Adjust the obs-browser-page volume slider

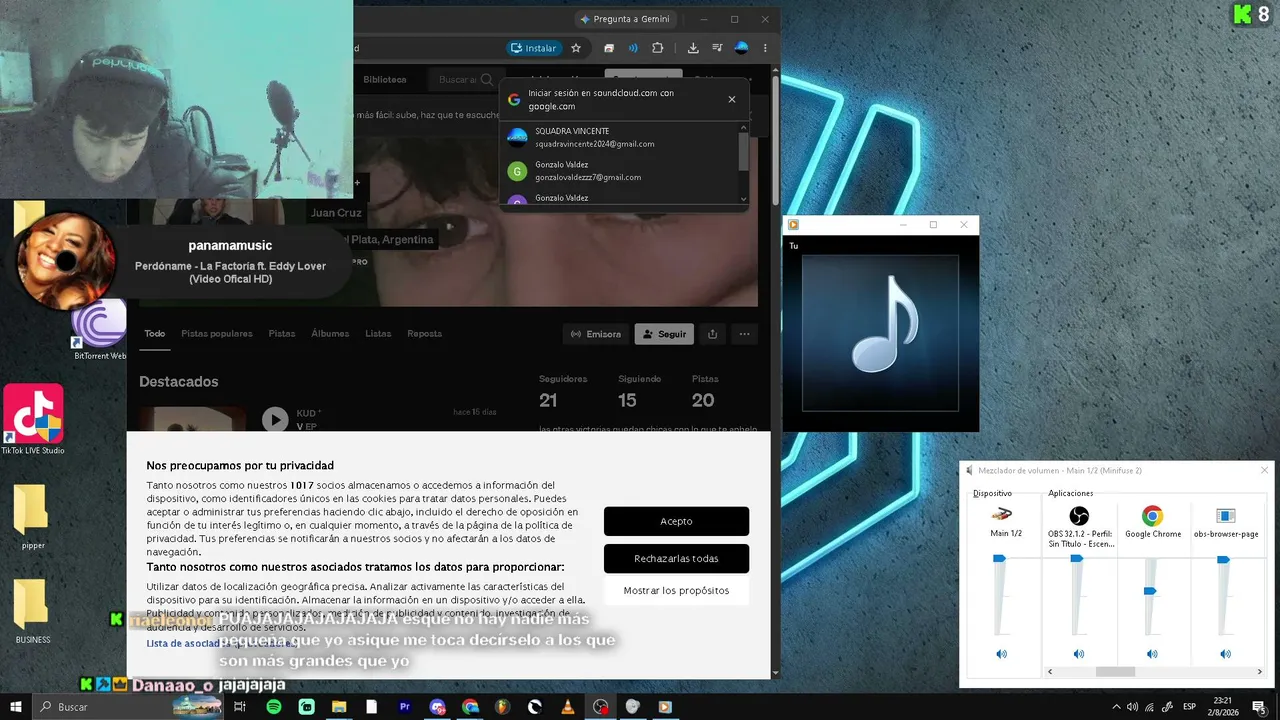click(1223, 559)
